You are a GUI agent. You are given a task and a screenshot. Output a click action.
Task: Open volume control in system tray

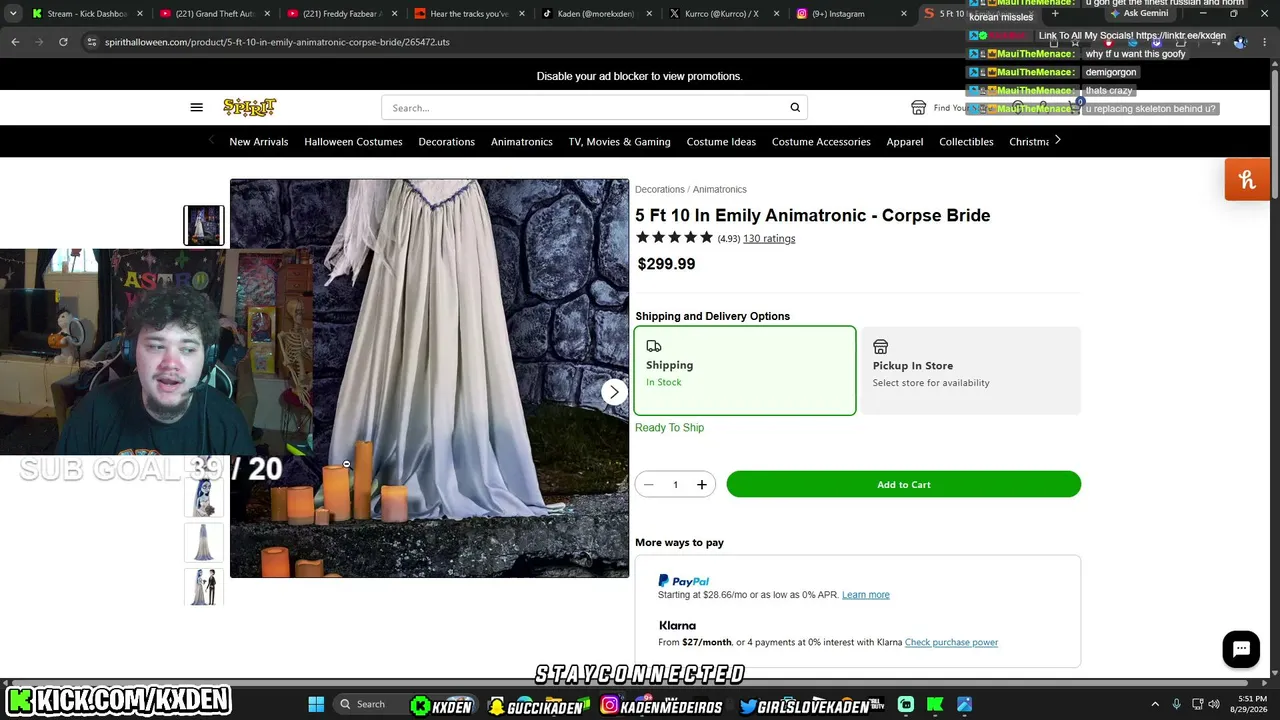point(1214,704)
